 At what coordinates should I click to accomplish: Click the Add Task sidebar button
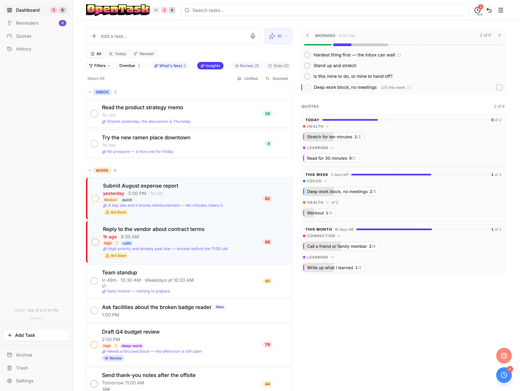37,335
